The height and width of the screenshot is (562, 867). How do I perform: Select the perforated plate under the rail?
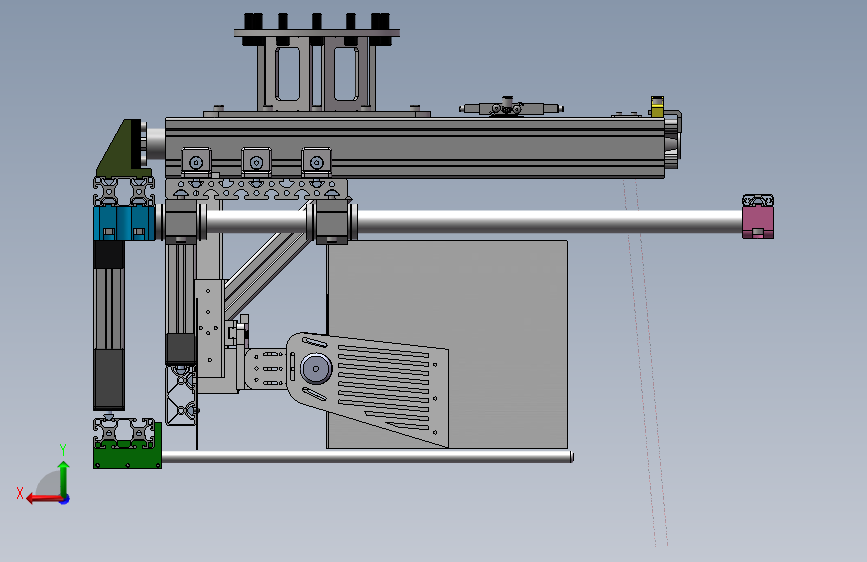[256, 189]
